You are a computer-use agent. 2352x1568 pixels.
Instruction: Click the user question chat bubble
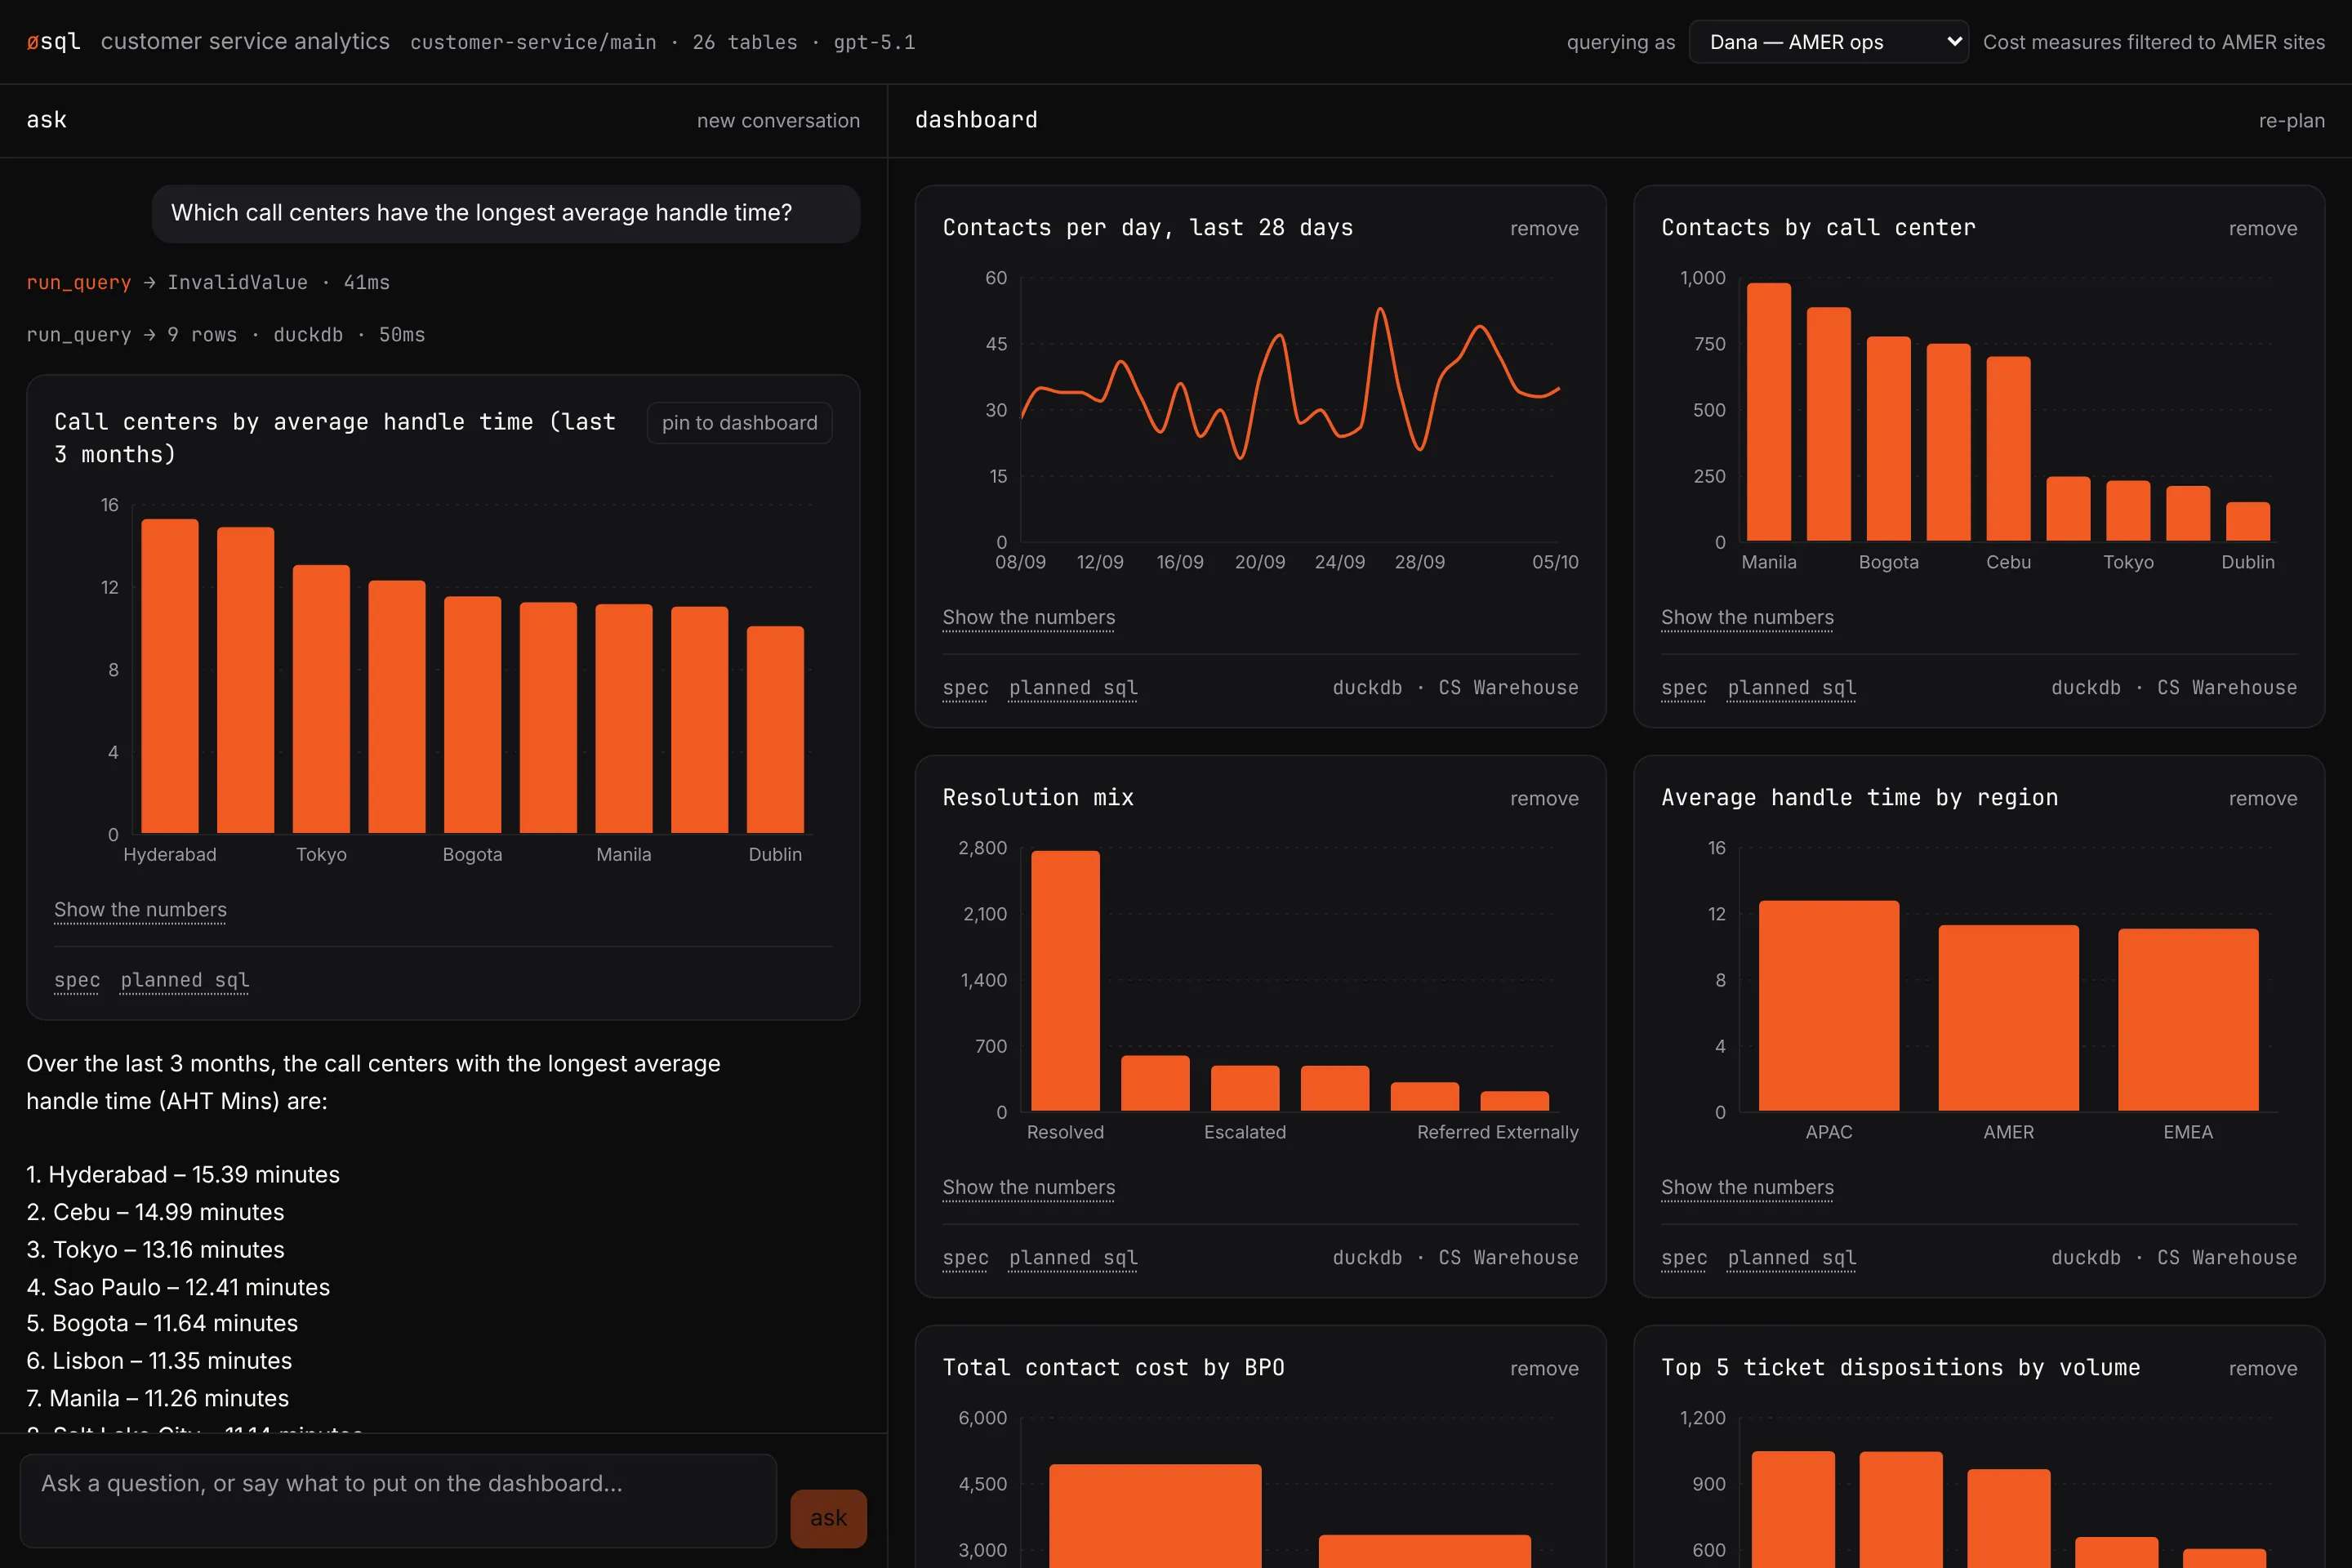point(506,213)
